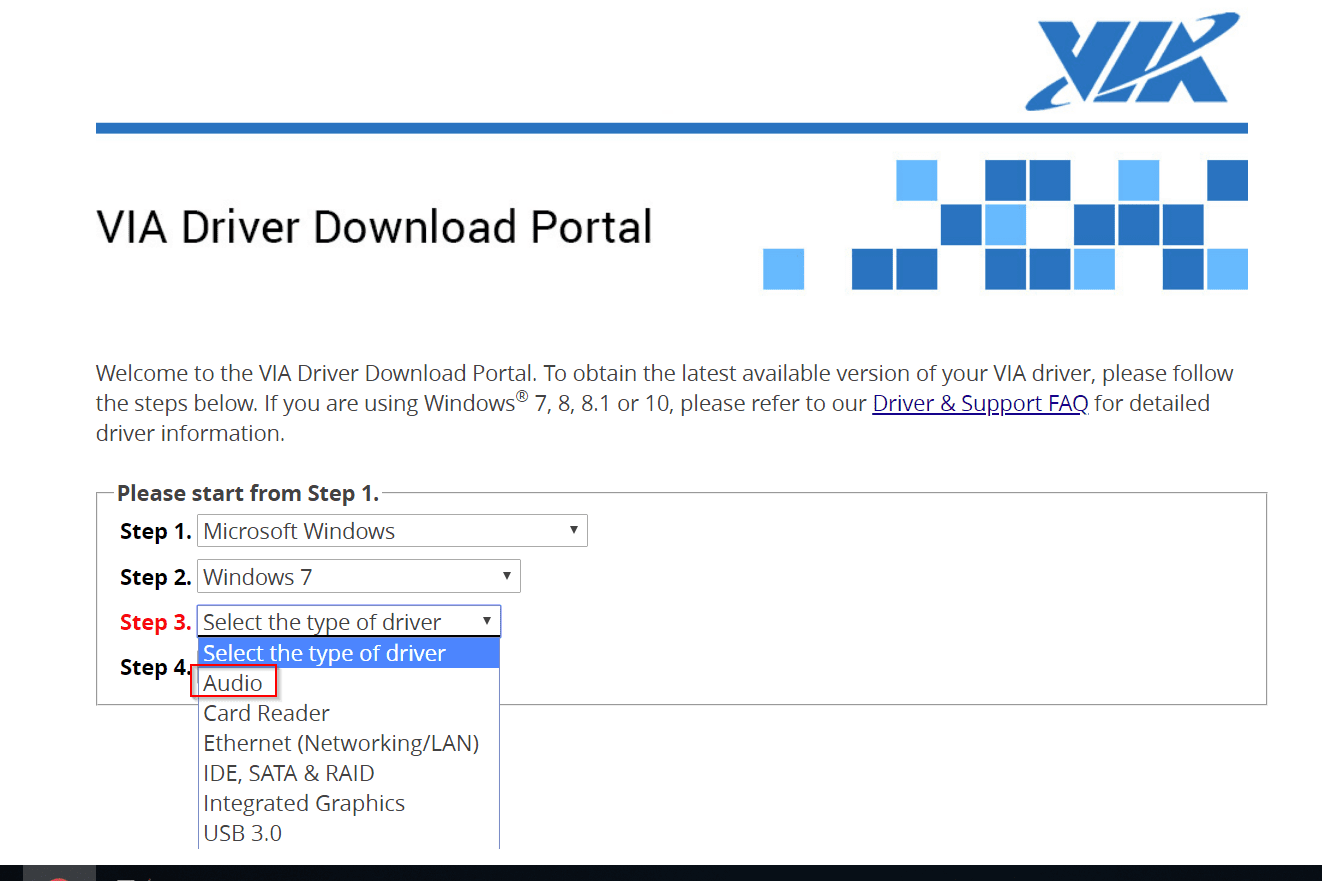Choose Card Reader driver type
This screenshot has width=1322, height=881.
point(266,712)
